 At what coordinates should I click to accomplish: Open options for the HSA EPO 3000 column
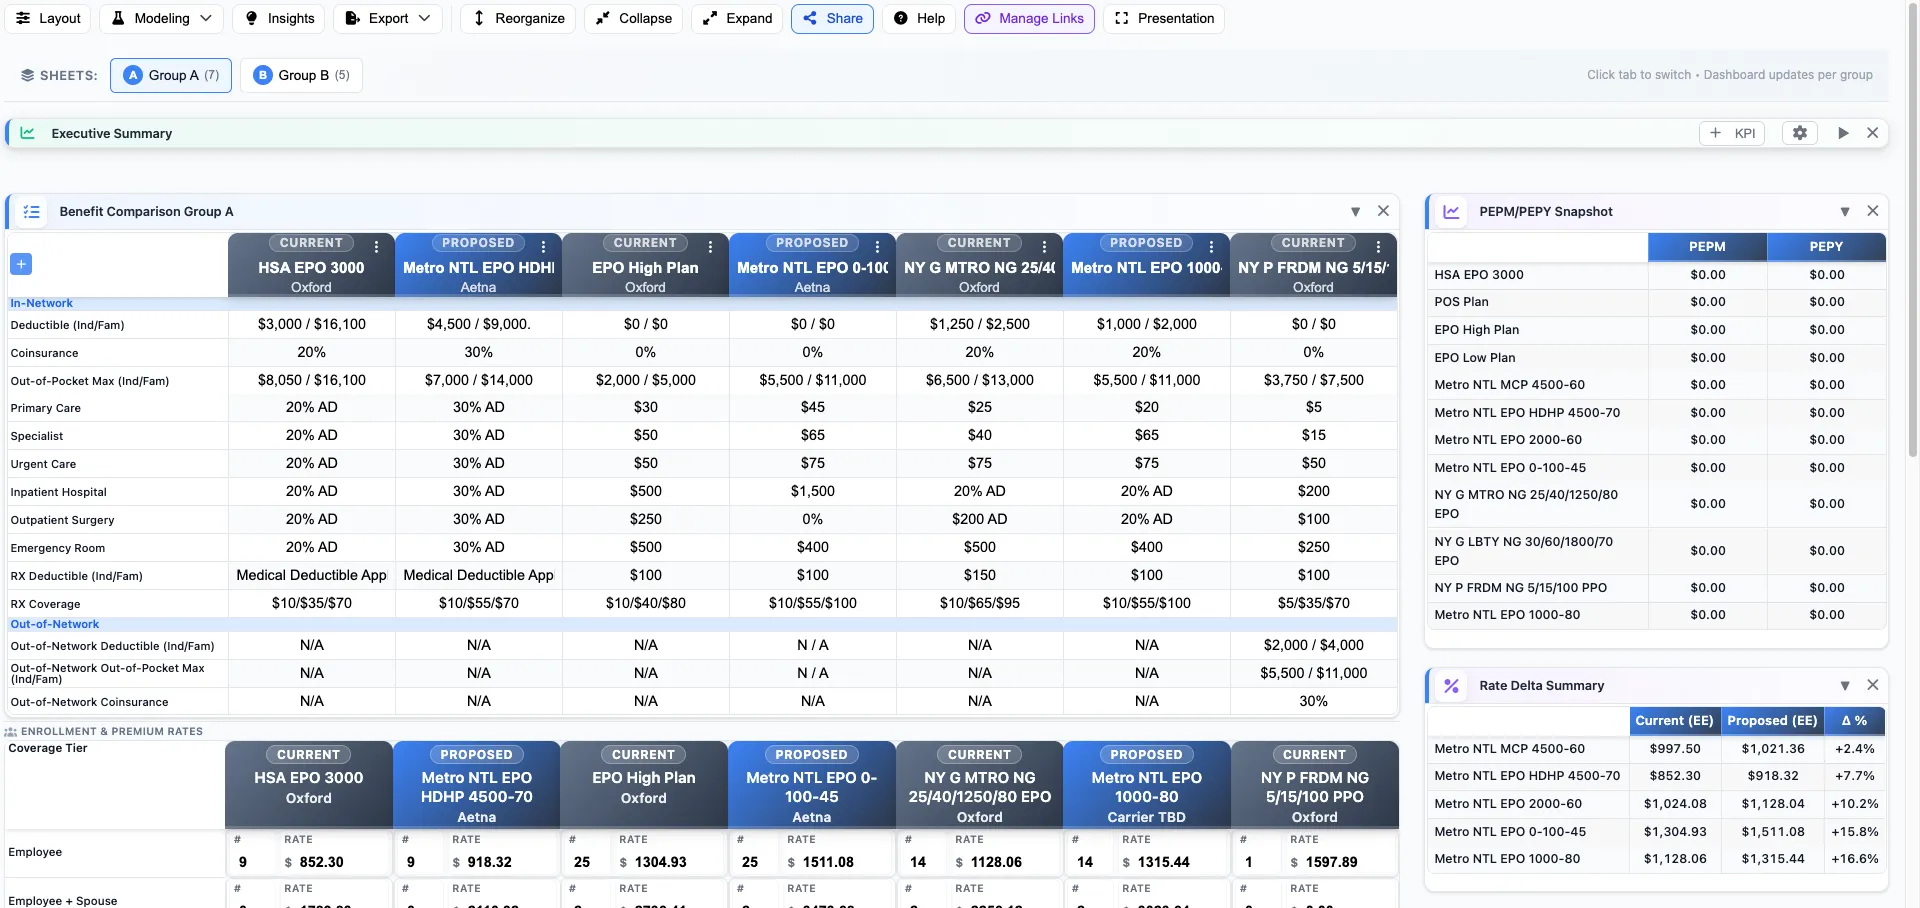tap(376, 246)
